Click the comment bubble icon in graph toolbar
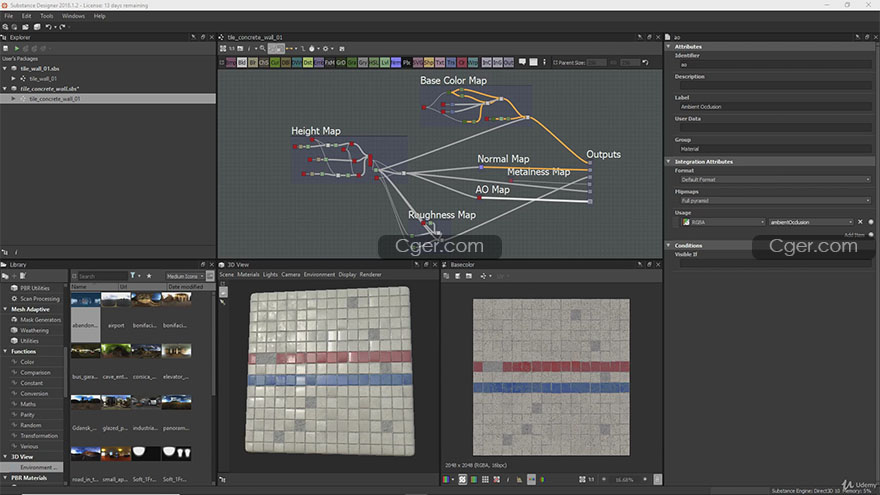The image size is (880, 495). tap(522, 62)
